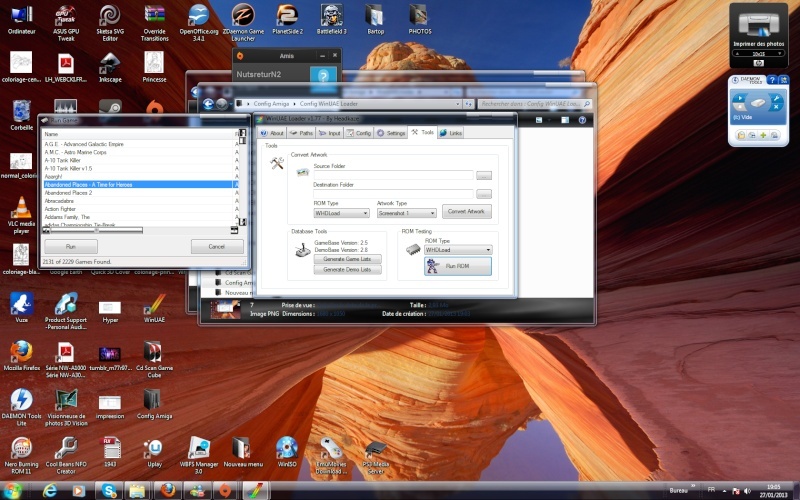Image resolution: width=800 pixels, height=500 pixels.
Task: Launch ZDaemon Game Launcher
Action: [x=243, y=23]
